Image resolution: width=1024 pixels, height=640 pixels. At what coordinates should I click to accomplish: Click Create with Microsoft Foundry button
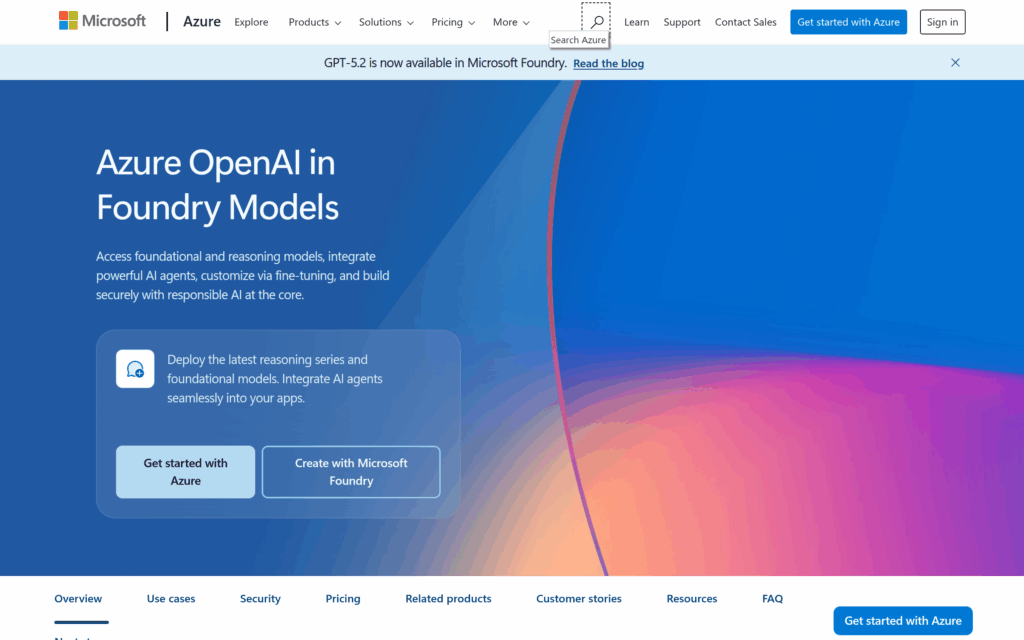click(351, 472)
